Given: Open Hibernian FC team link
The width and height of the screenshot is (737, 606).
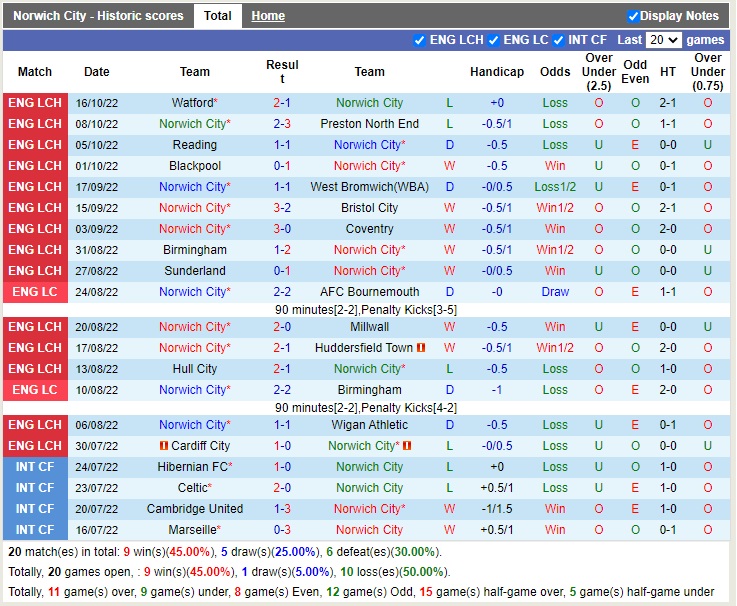Looking at the screenshot, I should coord(192,467).
